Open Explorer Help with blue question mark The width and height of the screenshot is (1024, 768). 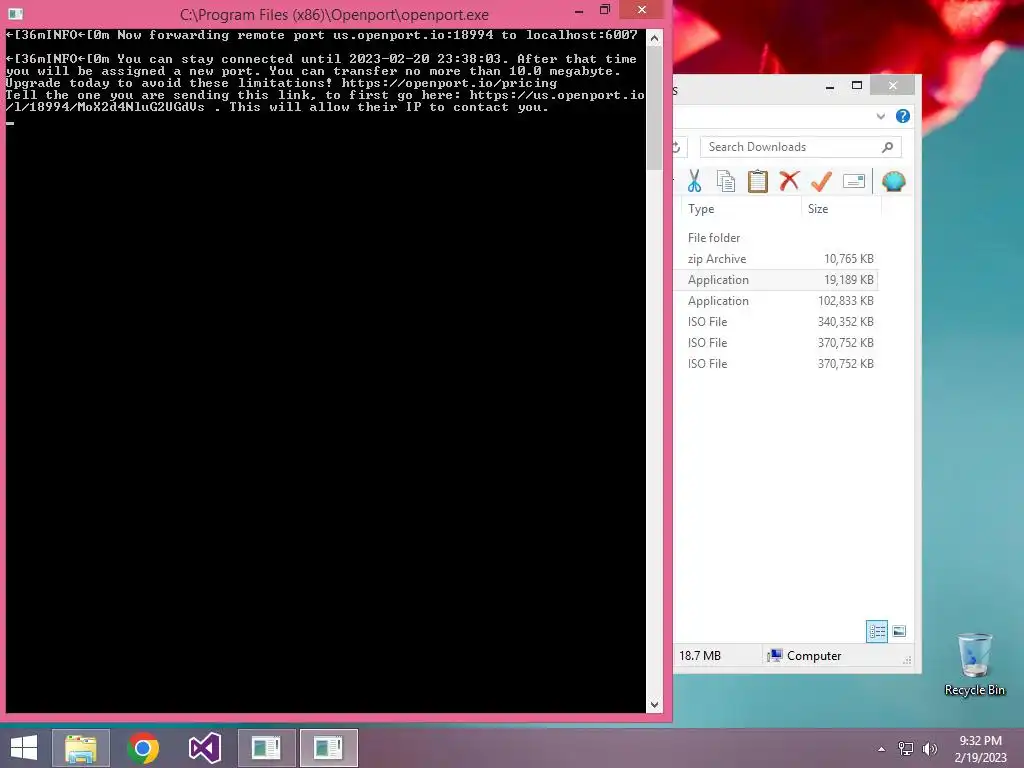coord(903,116)
